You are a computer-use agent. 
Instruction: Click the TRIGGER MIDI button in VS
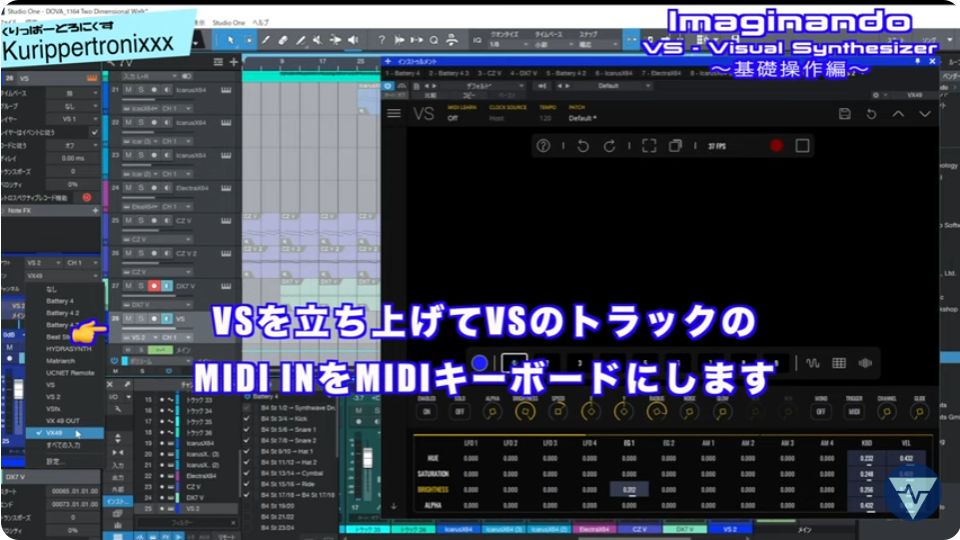[854, 411]
